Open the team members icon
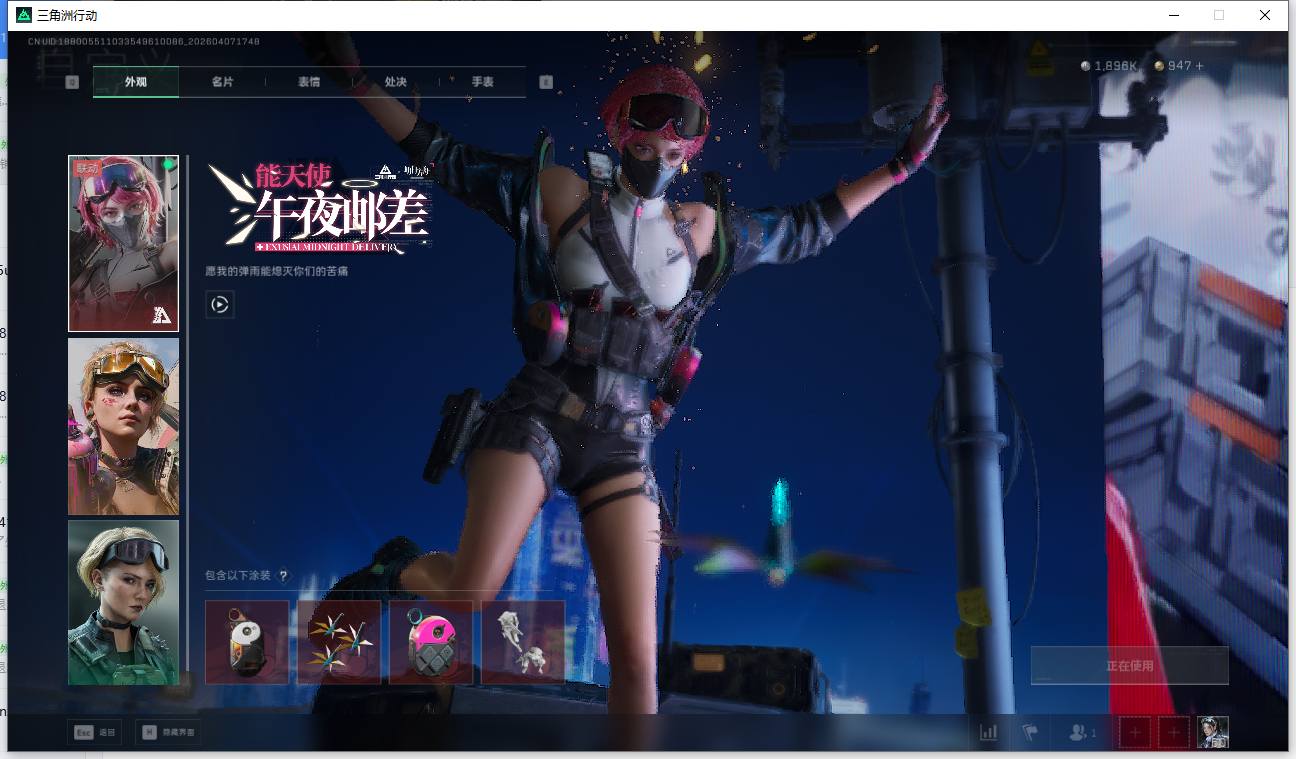This screenshot has height=759, width=1296. (x=1081, y=733)
